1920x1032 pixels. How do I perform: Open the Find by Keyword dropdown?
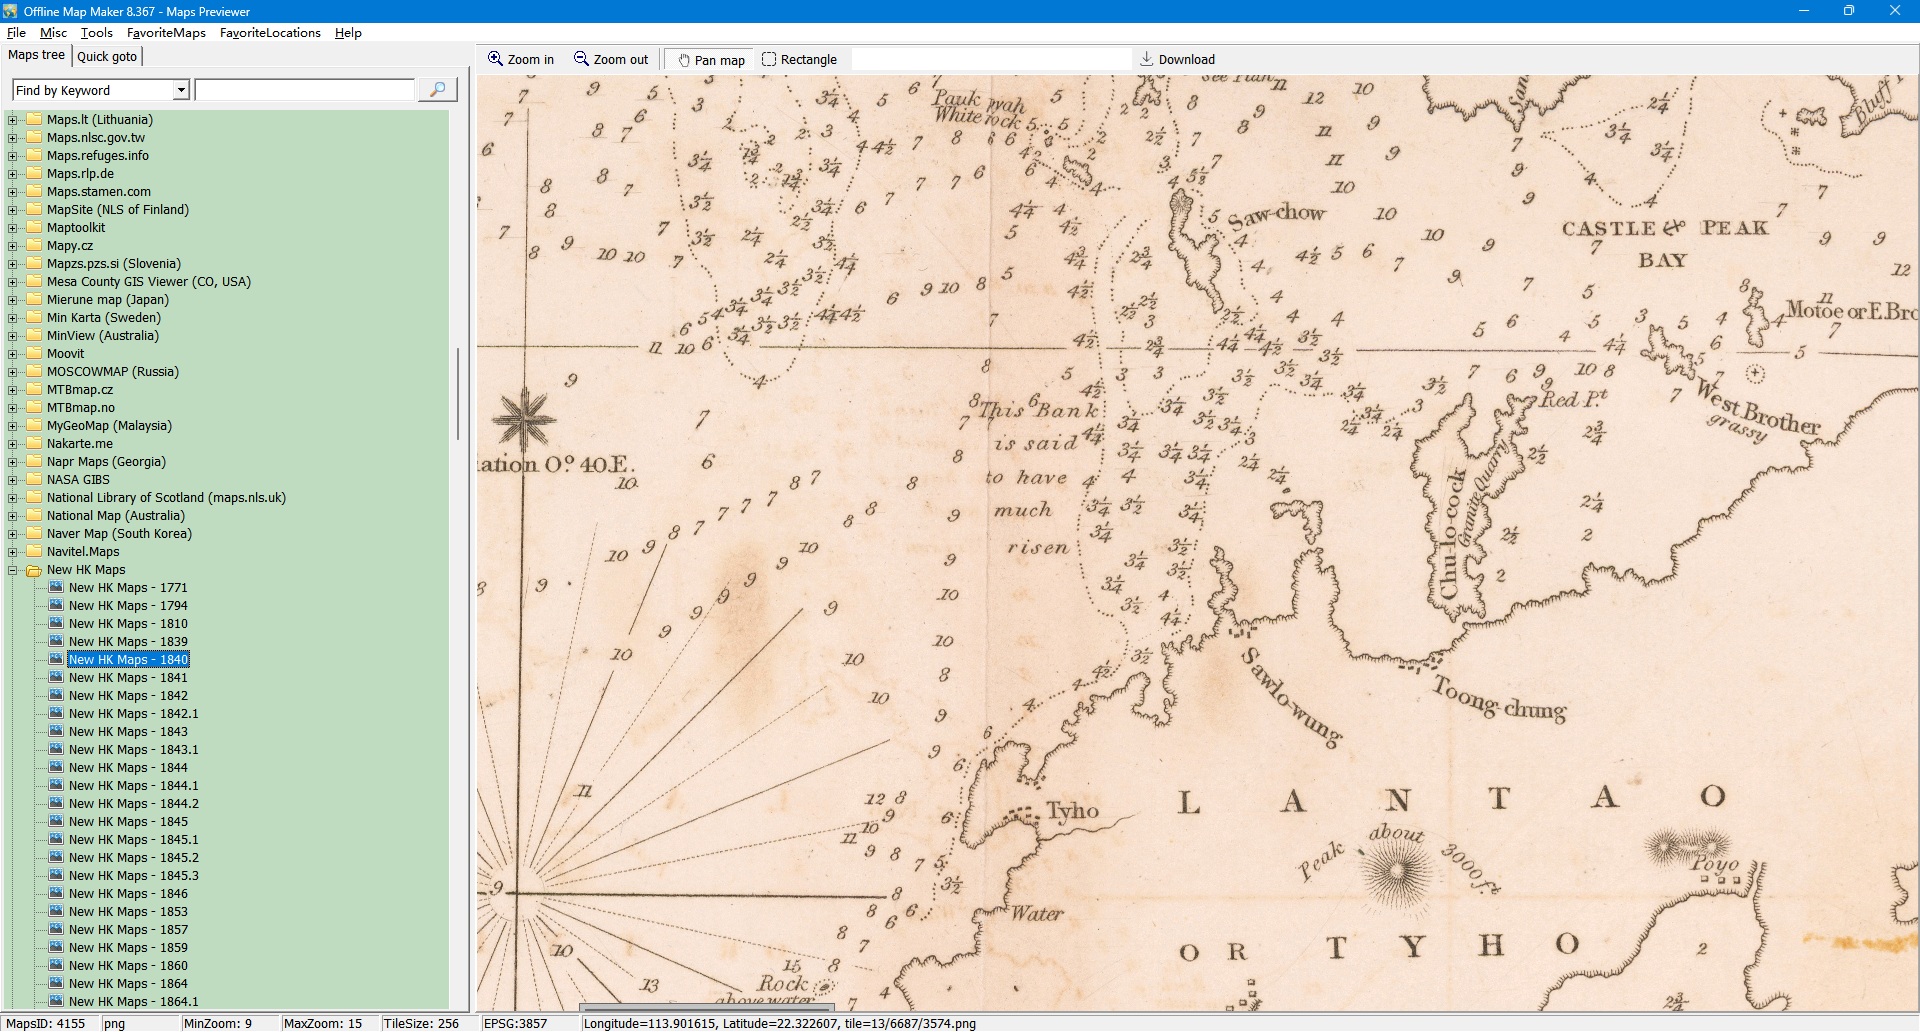pyautogui.click(x=181, y=91)
